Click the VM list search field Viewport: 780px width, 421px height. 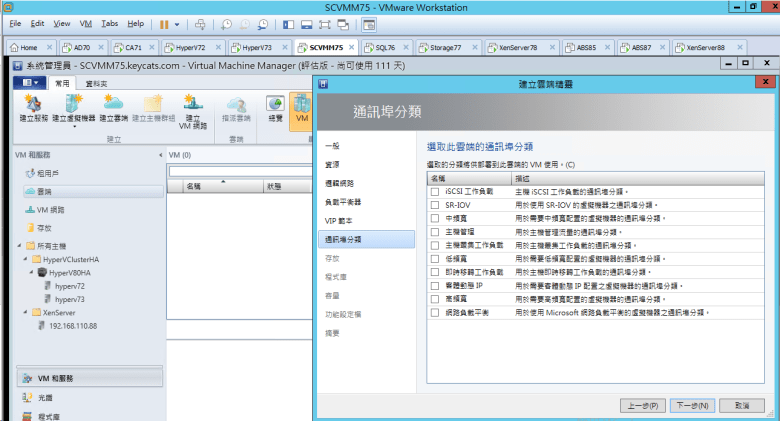[240, 171]
